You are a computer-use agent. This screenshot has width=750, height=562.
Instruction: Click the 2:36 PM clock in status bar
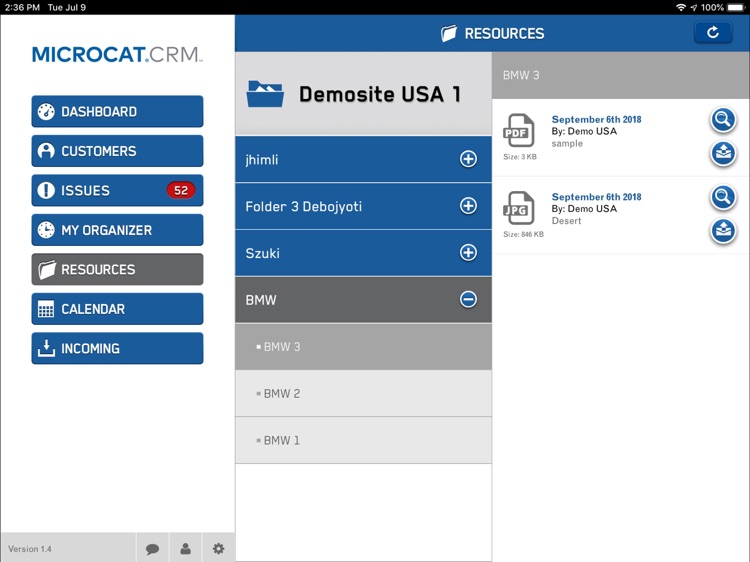coord(22,7)
